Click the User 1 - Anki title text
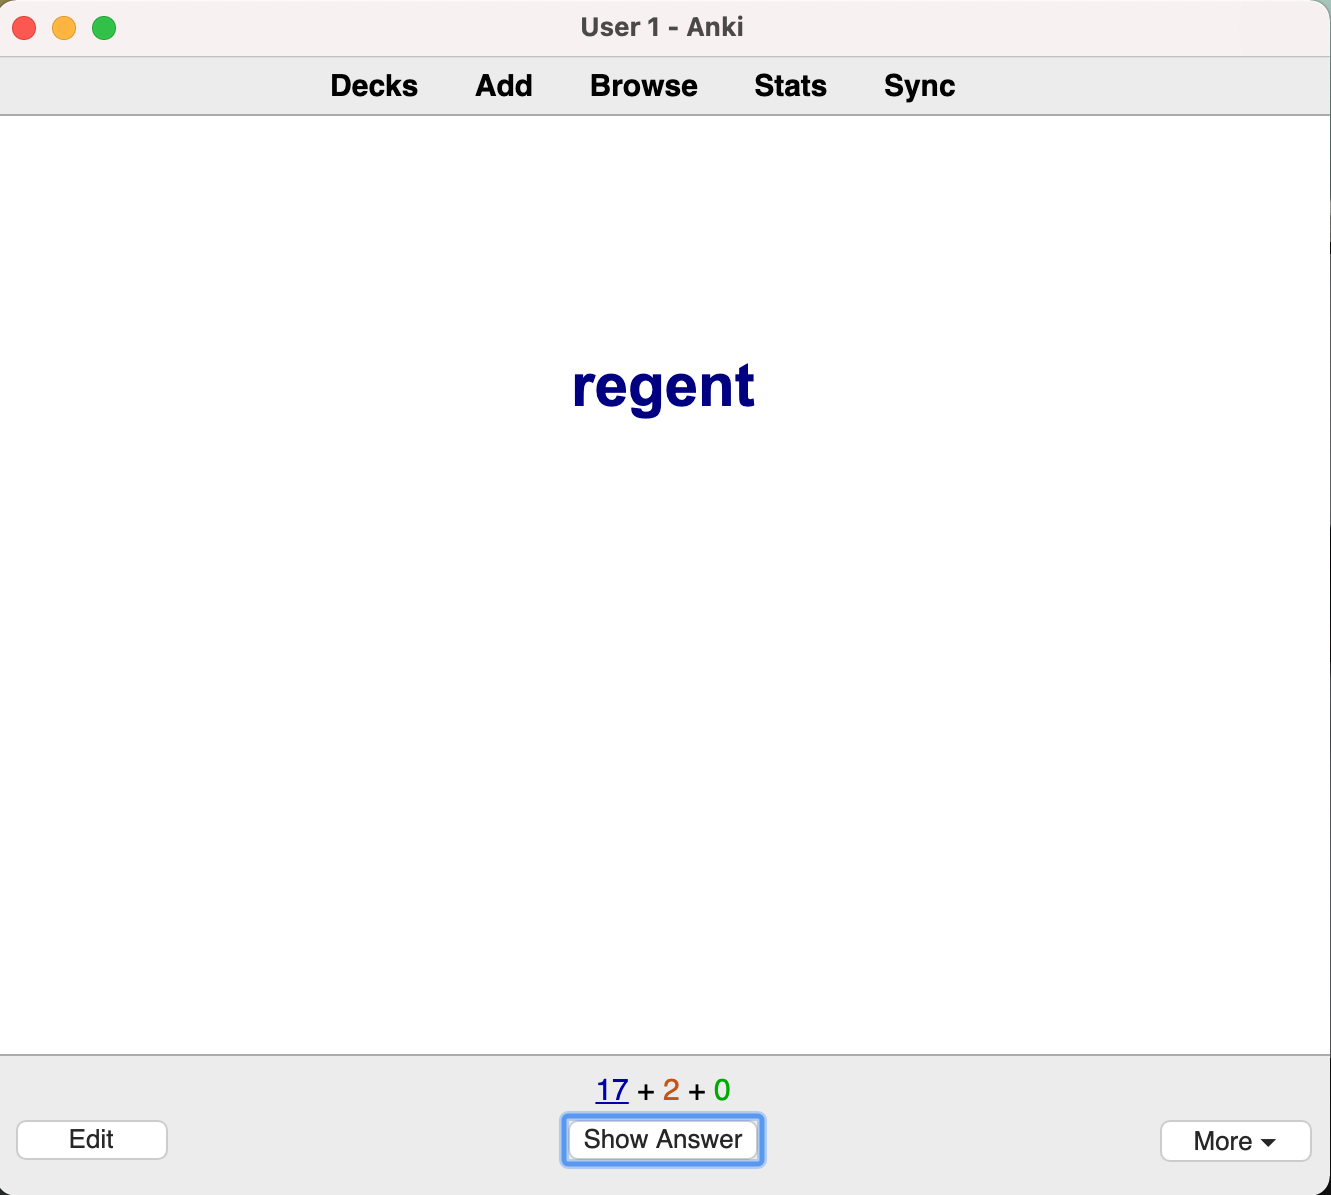This screenshot has width=1331, height=1195. point(662,27)
